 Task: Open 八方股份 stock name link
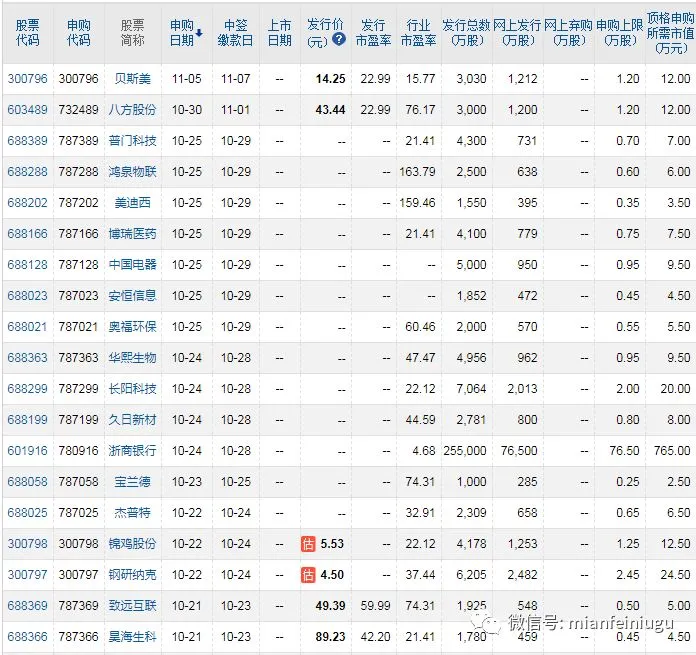(x=132, y=110)
